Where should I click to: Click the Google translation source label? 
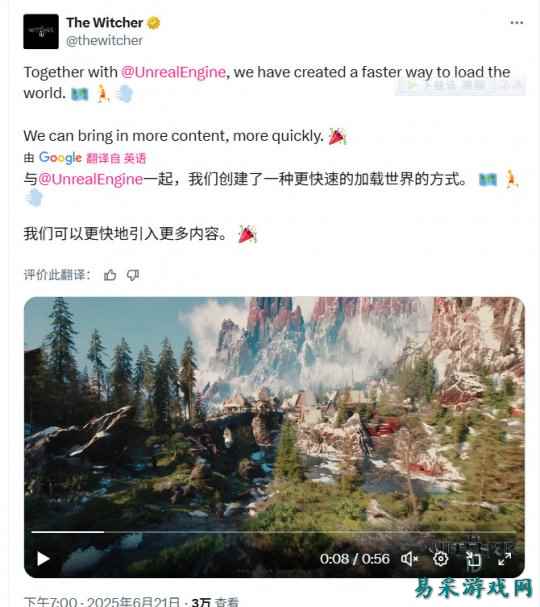coord(60,158)
